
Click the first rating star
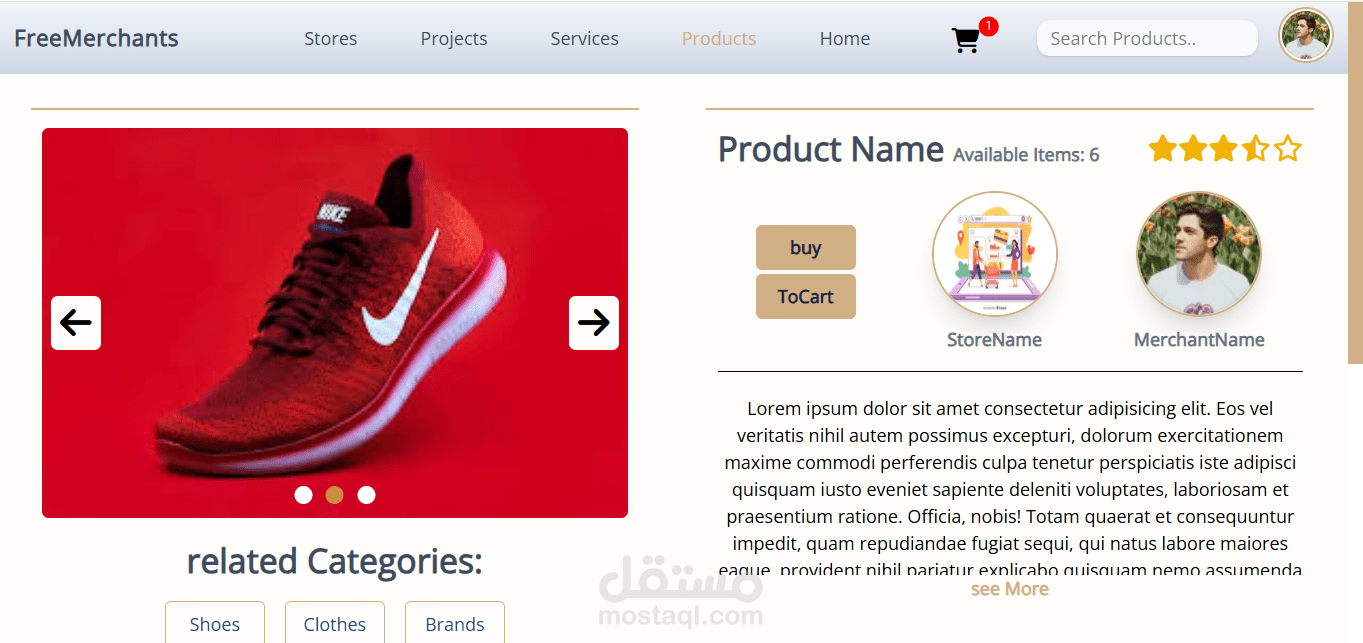pyautogui.click(x=1162, y=149)
